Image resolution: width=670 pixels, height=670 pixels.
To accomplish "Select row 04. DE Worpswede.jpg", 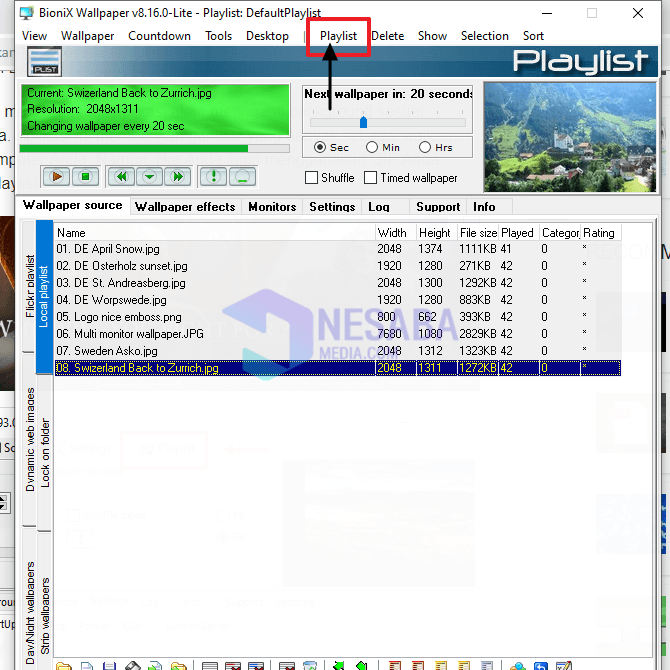I will 338,300.
